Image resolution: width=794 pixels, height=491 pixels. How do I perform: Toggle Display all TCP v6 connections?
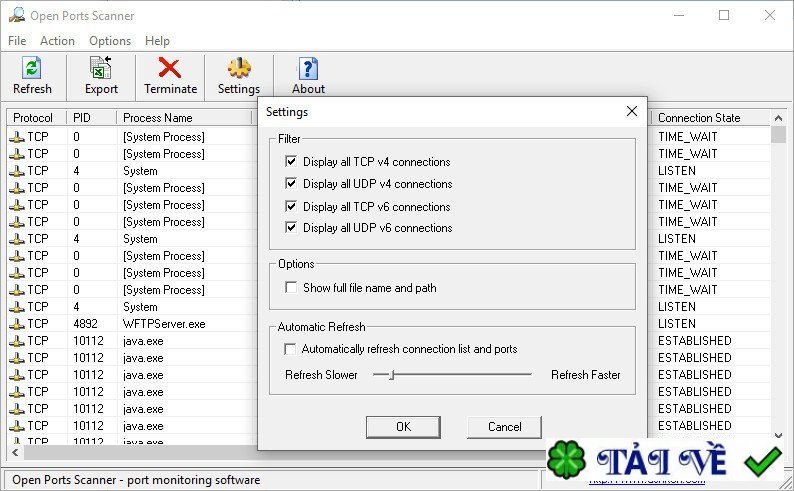click(x=291, y=206)
